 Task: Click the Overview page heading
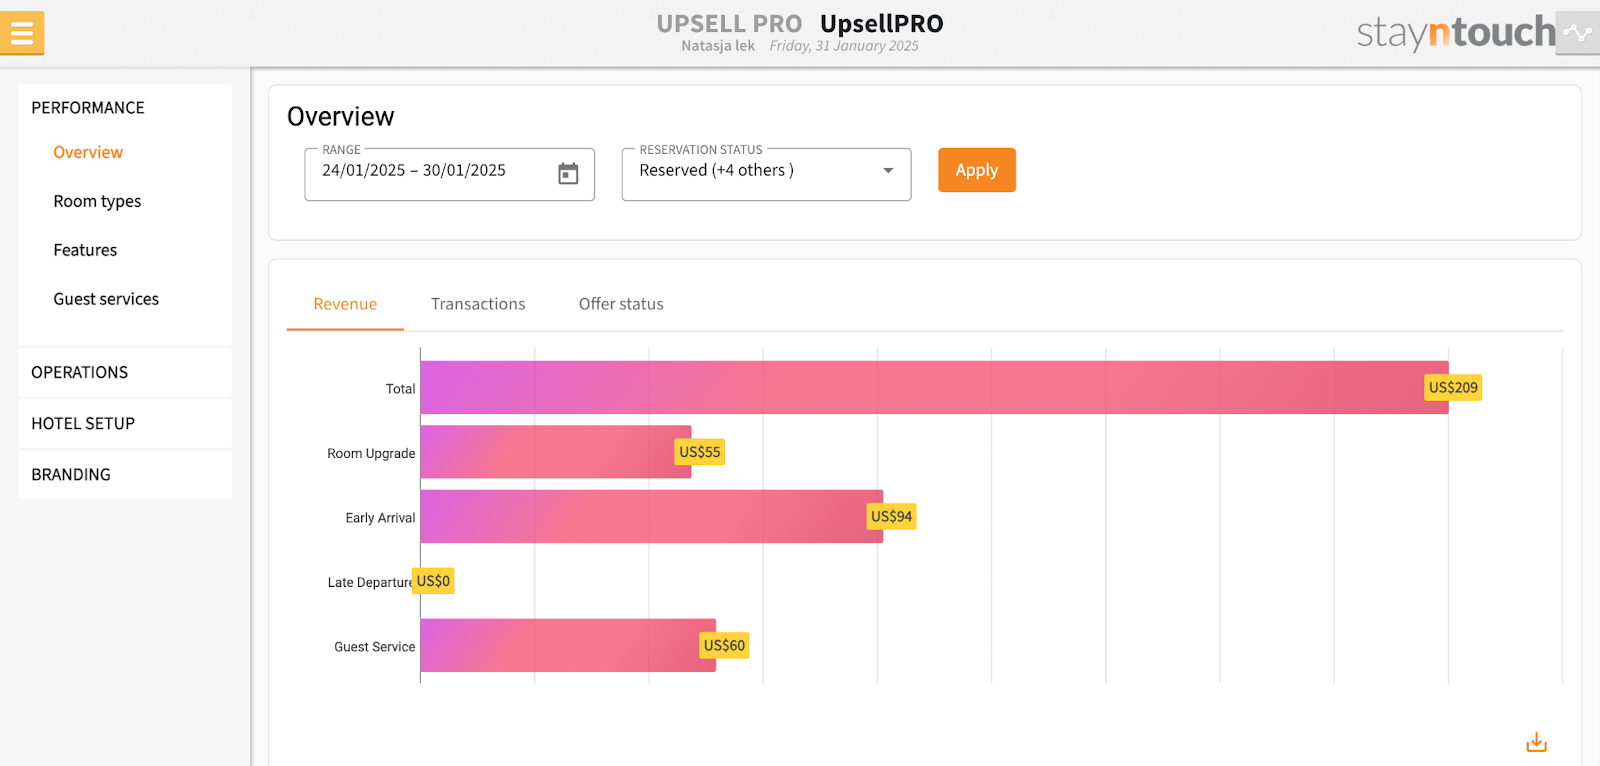341,117
